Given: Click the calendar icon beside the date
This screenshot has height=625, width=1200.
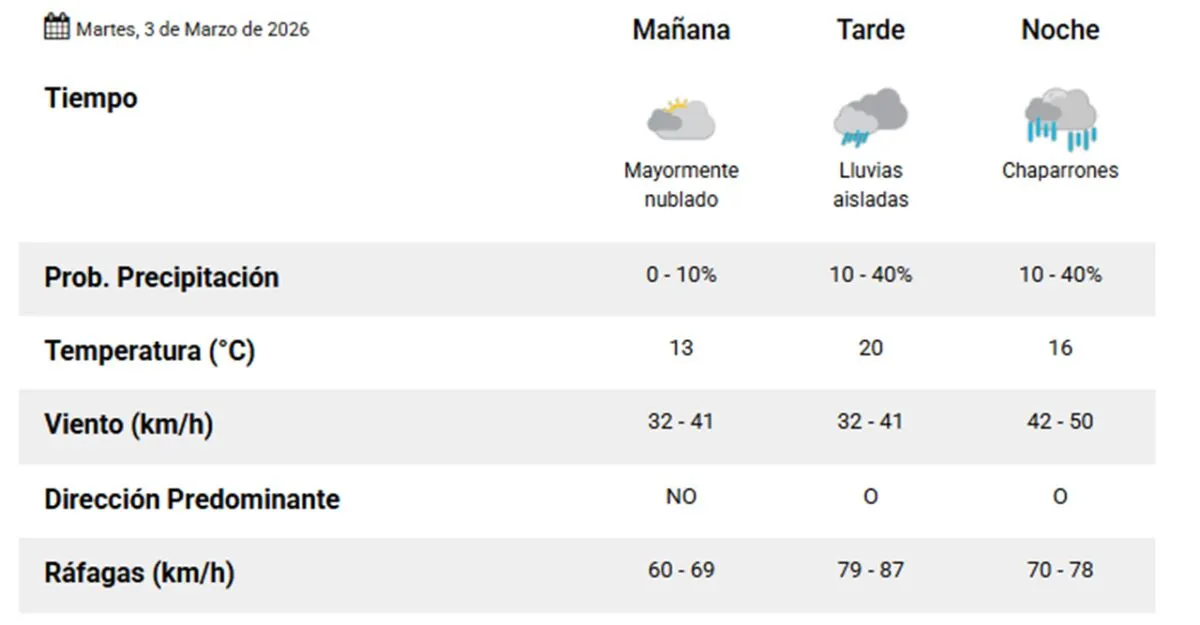Looking at the screenshot, I should [57, 27].
